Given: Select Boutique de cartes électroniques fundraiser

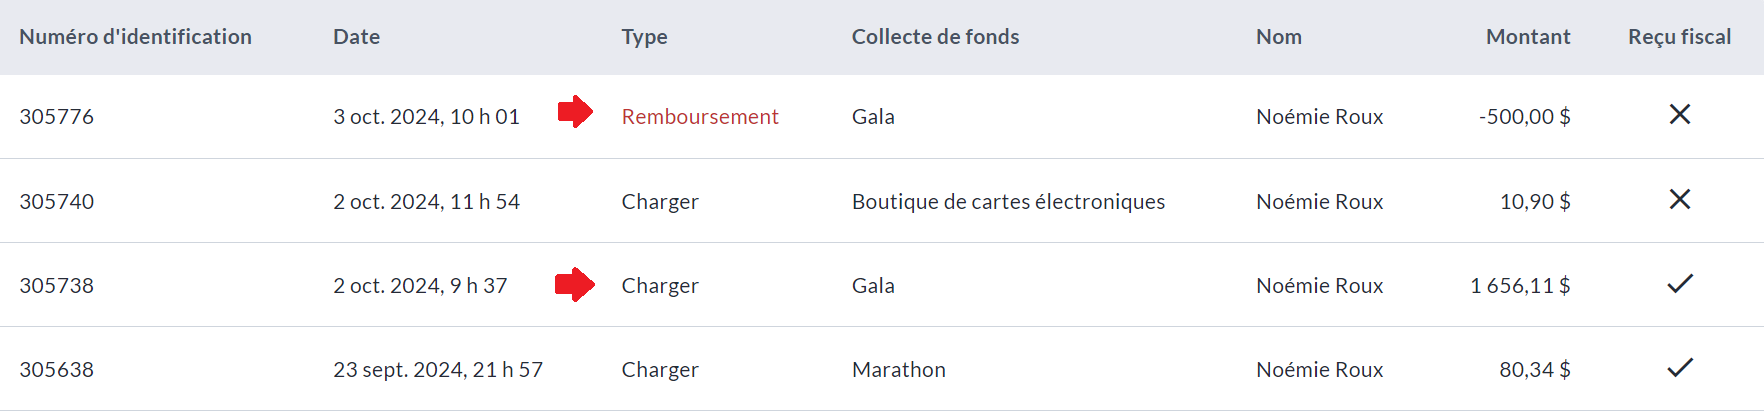Looking at the screenshot, I should (x=1008, y=202).
